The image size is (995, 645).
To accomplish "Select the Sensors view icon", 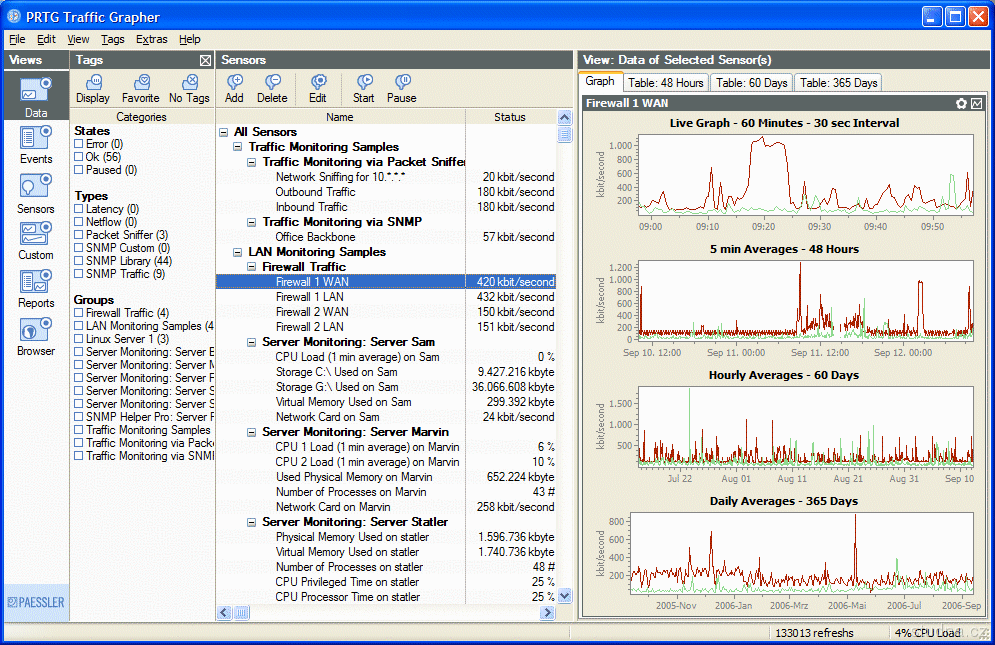I will click(36, 187).
